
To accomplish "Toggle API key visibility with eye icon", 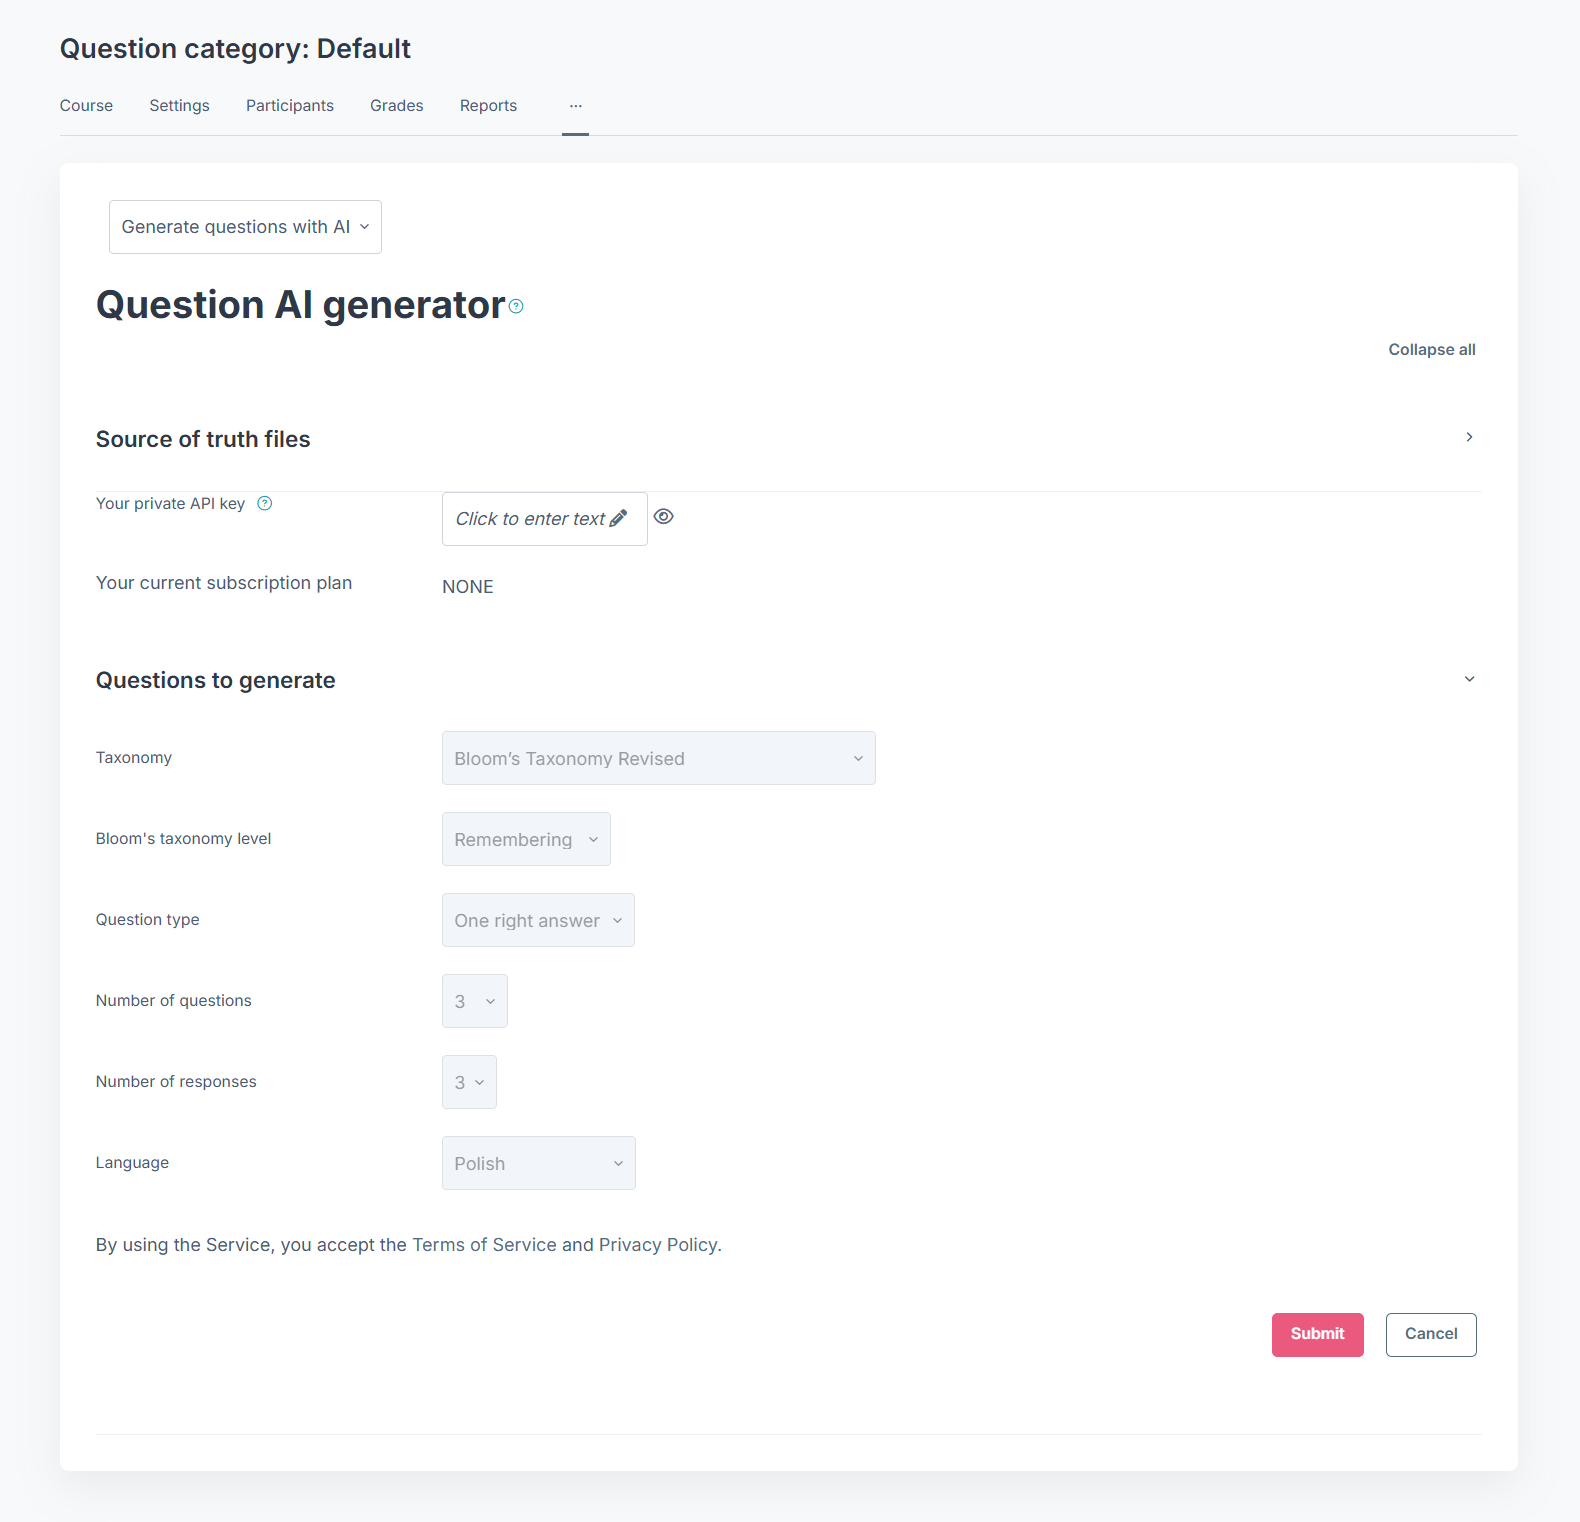I will tap(664, 517).
